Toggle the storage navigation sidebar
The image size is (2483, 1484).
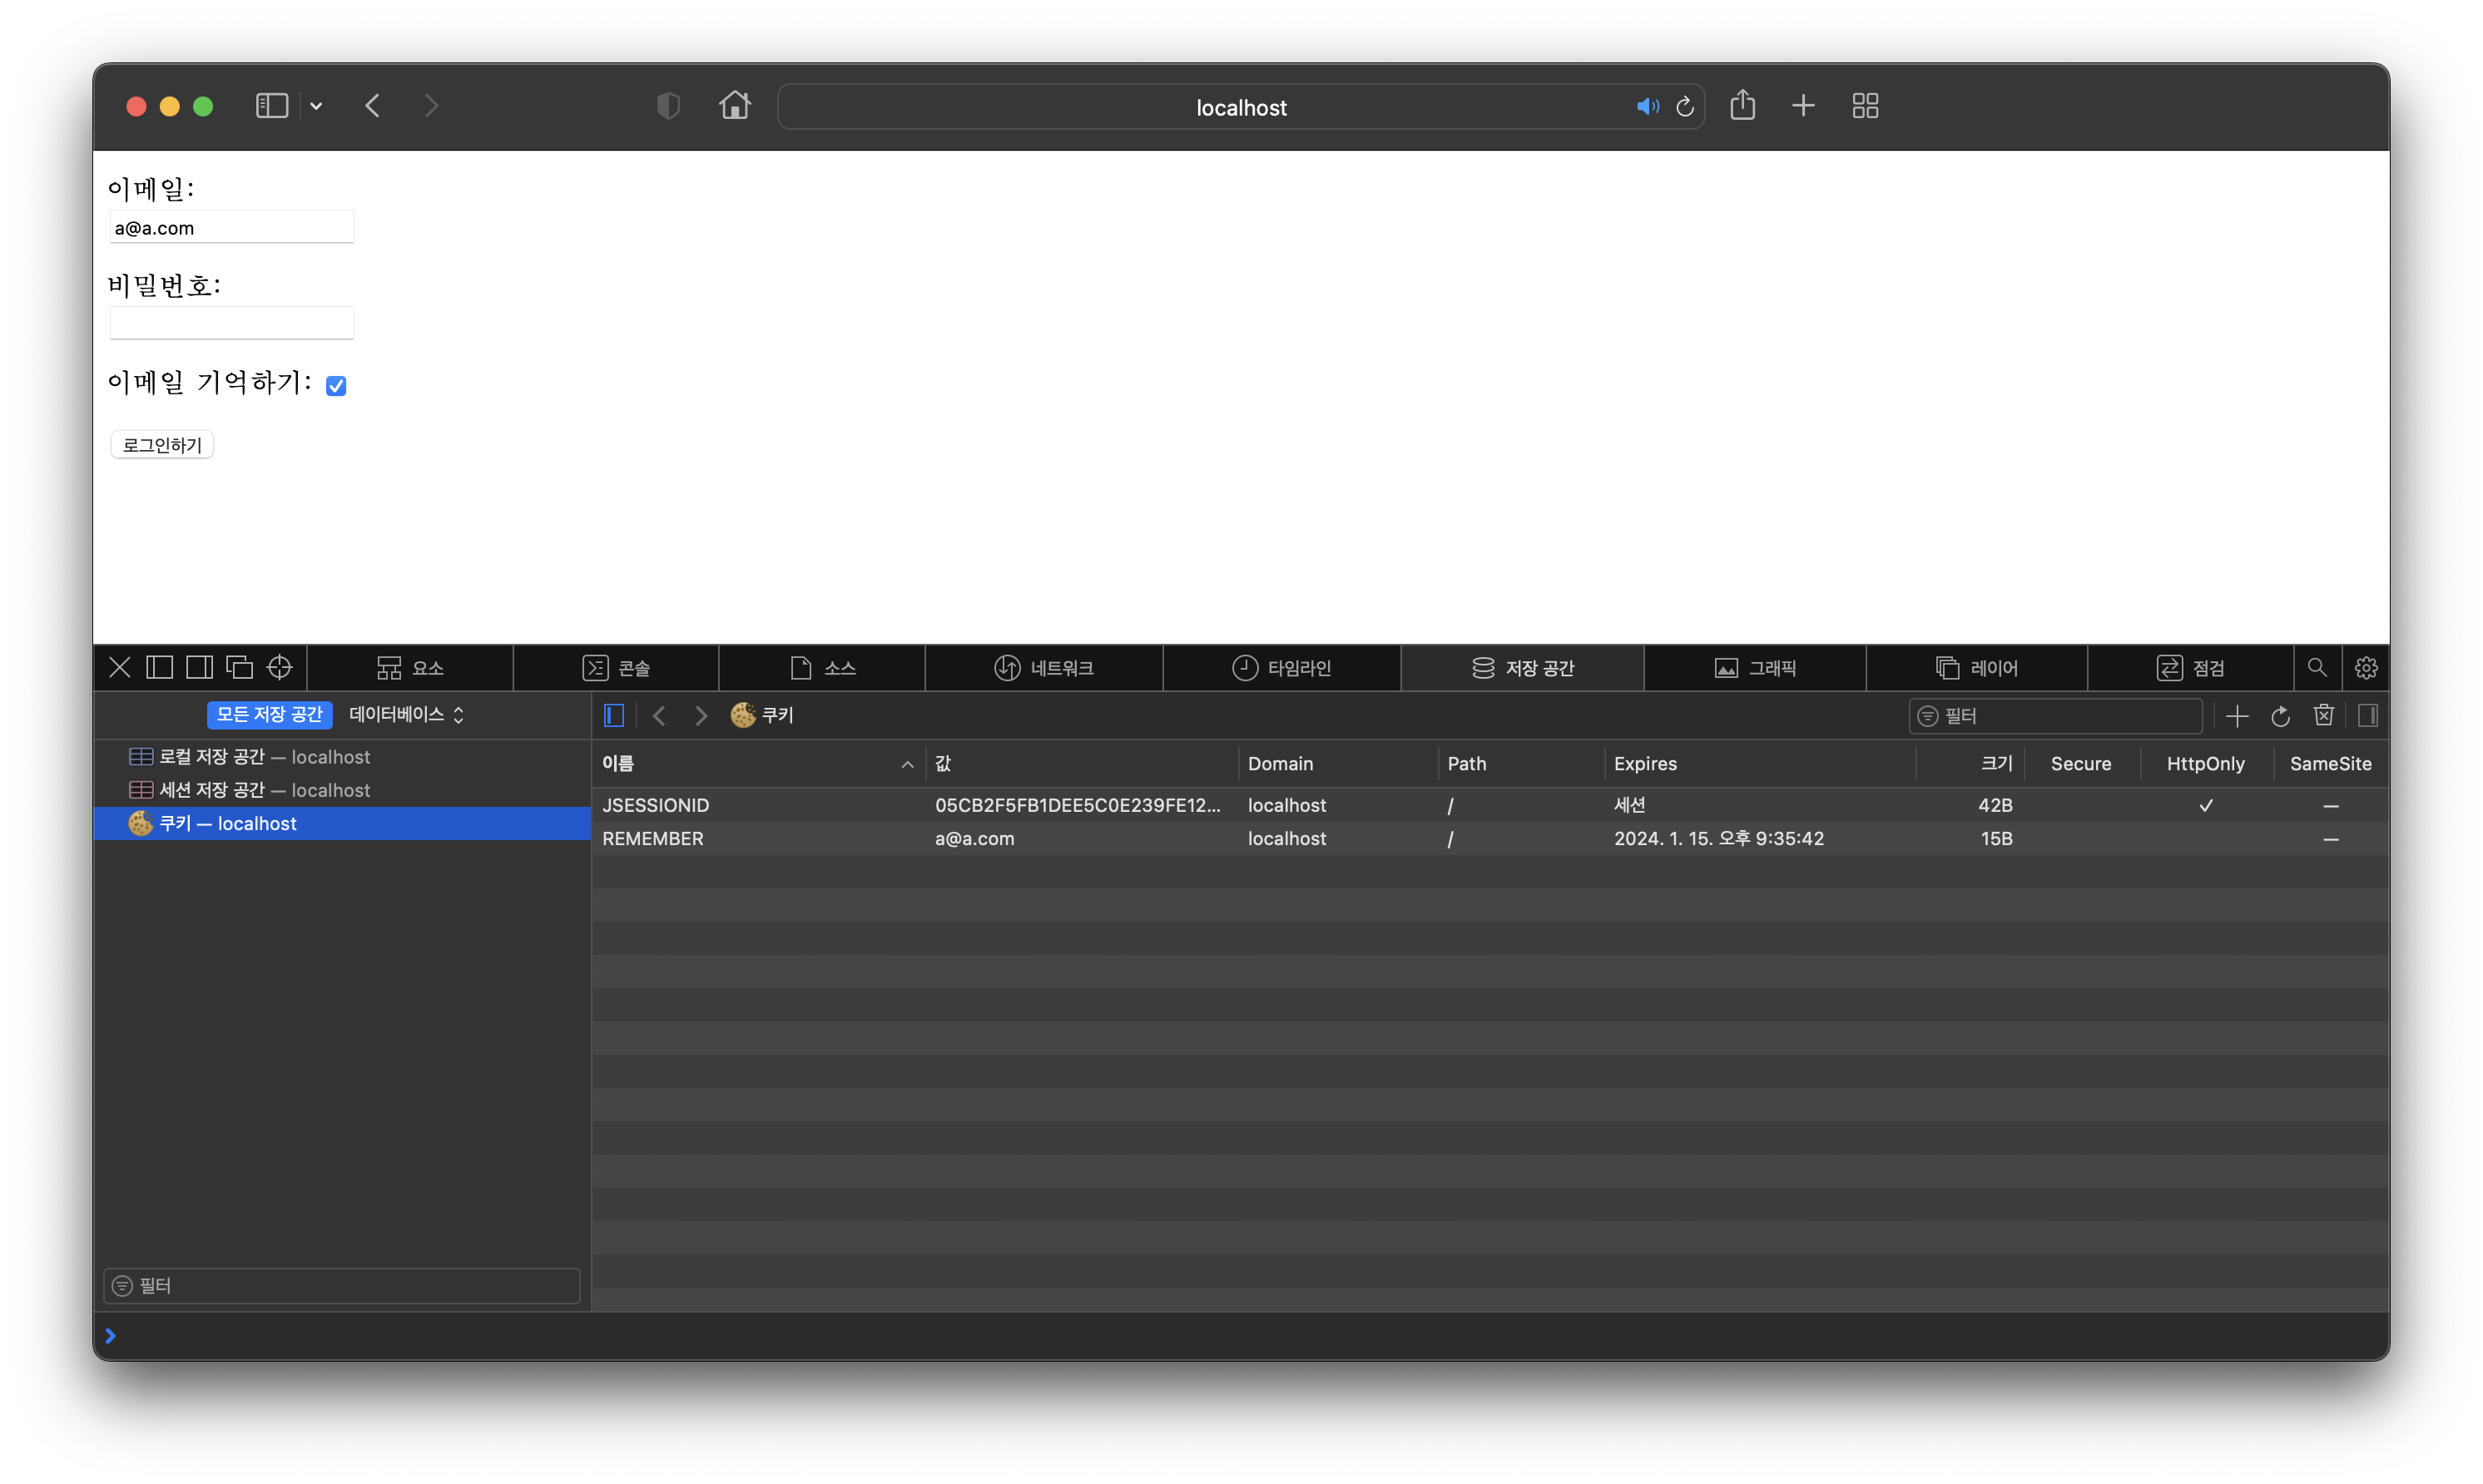pyautogui.click(x=614, y=715)
